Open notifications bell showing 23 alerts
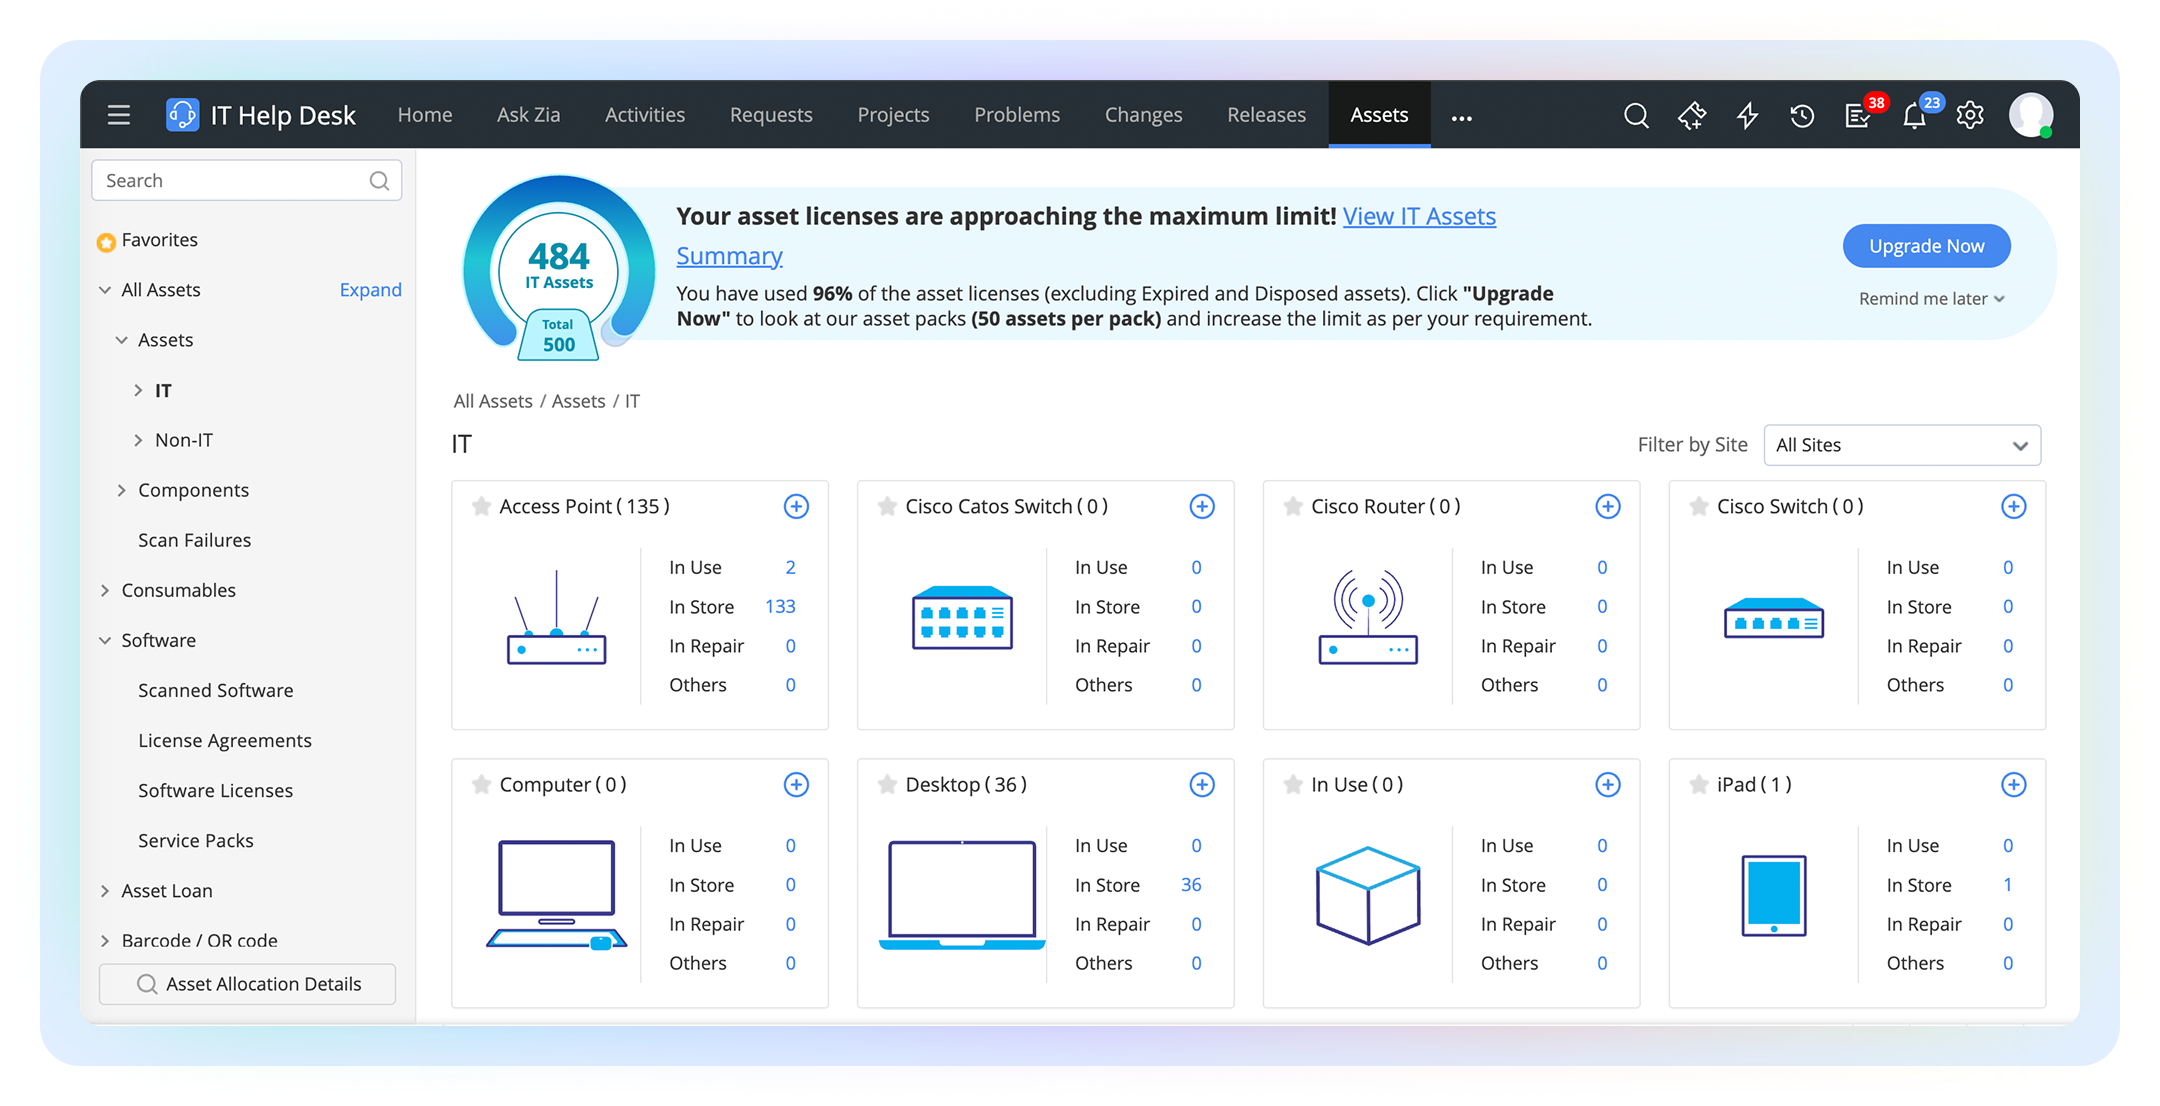2160x1106 pixels. tap(1914, 115)
